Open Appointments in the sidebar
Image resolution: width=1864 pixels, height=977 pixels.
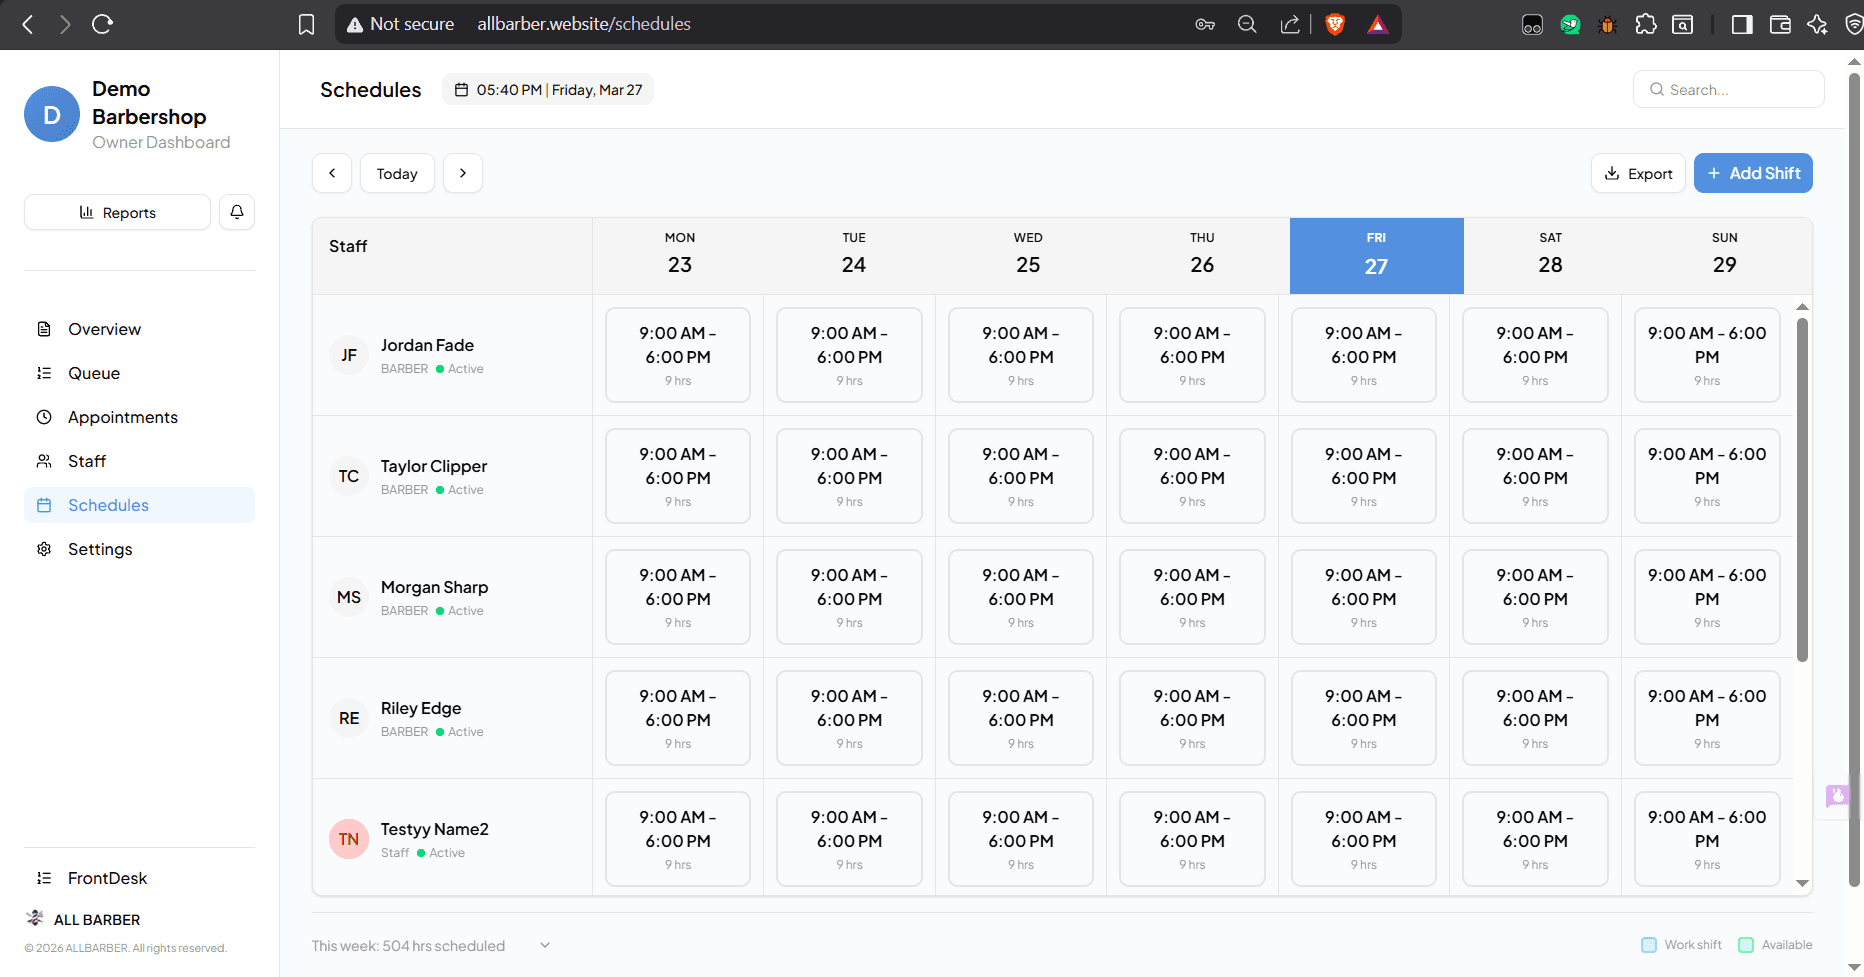coord(139,417)
